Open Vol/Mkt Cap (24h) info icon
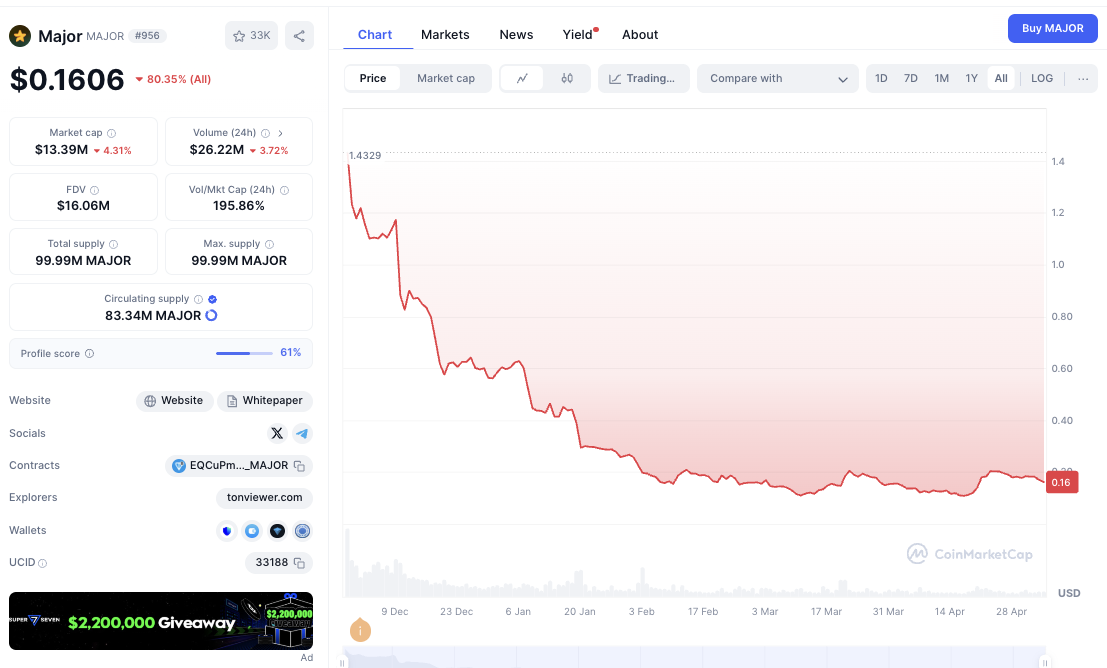This screenshot has width=1107, height=668. click(x=285, y=190)
